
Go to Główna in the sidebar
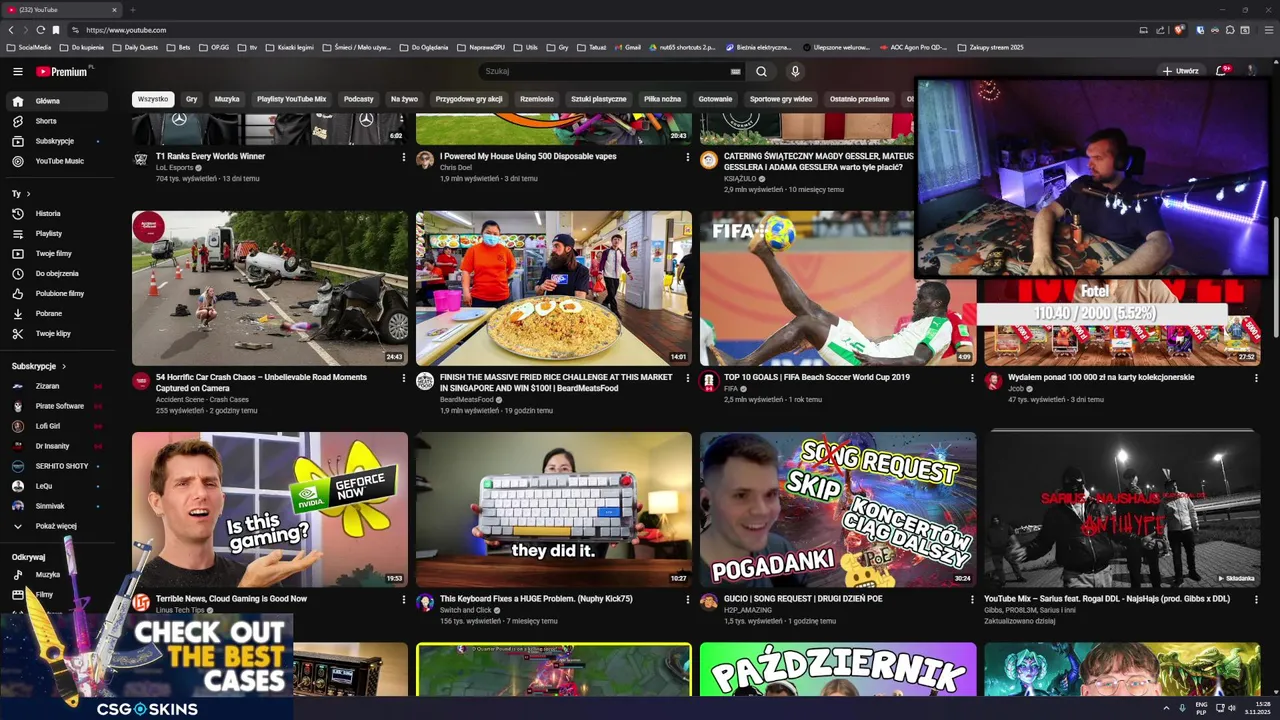pos(58,101)
